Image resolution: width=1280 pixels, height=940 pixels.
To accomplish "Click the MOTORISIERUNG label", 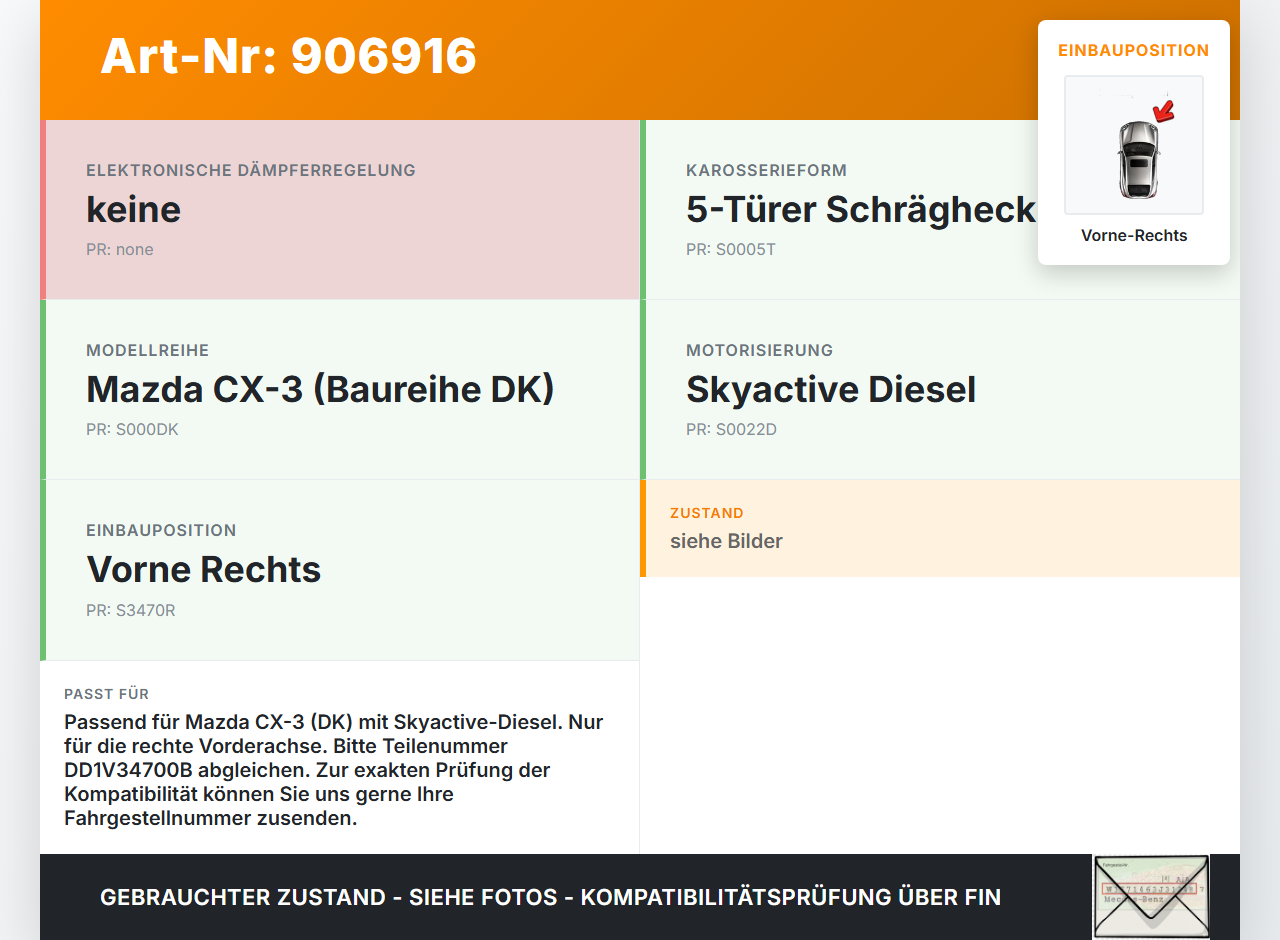I will (759, 350).
